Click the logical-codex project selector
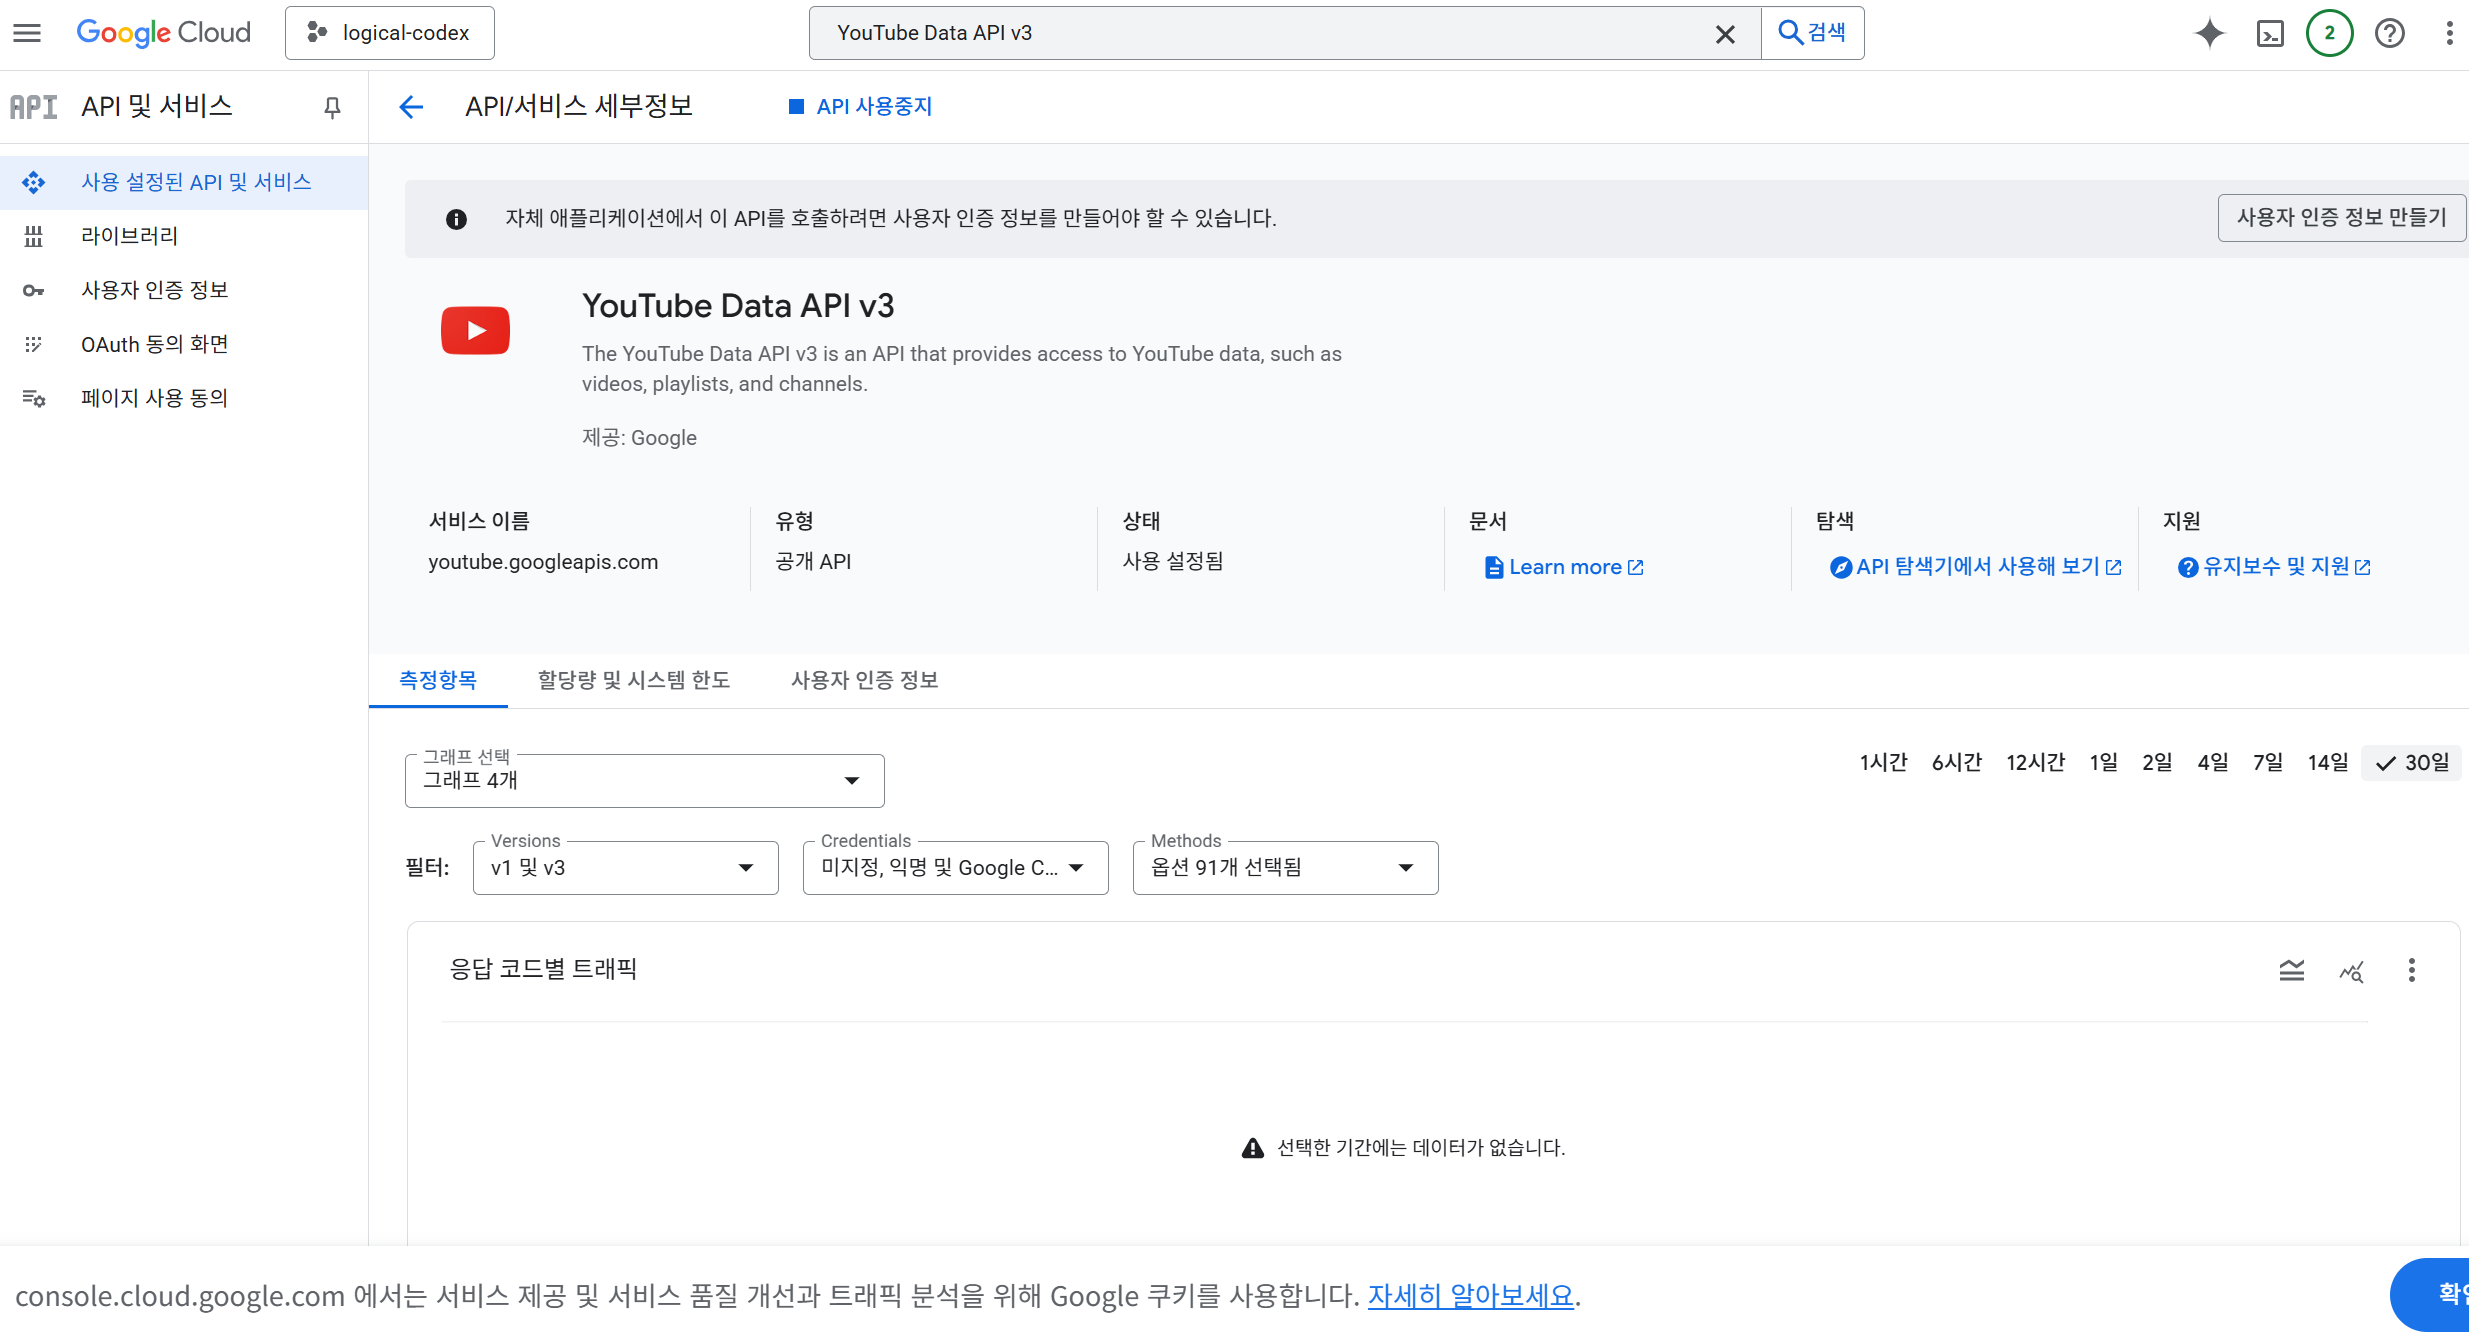Image resolution: width=2469 pixels, height=1343 pixels. pos(389,33)
